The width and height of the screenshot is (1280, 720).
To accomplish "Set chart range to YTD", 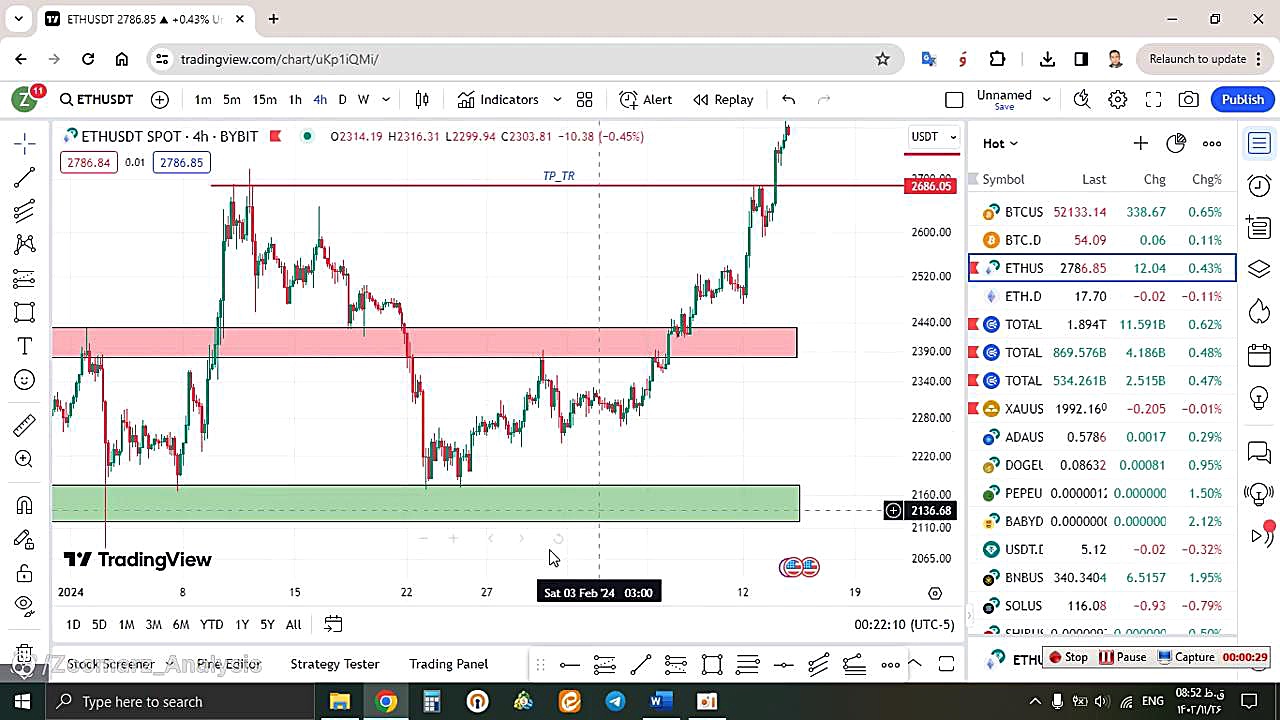I will point(211,624).
